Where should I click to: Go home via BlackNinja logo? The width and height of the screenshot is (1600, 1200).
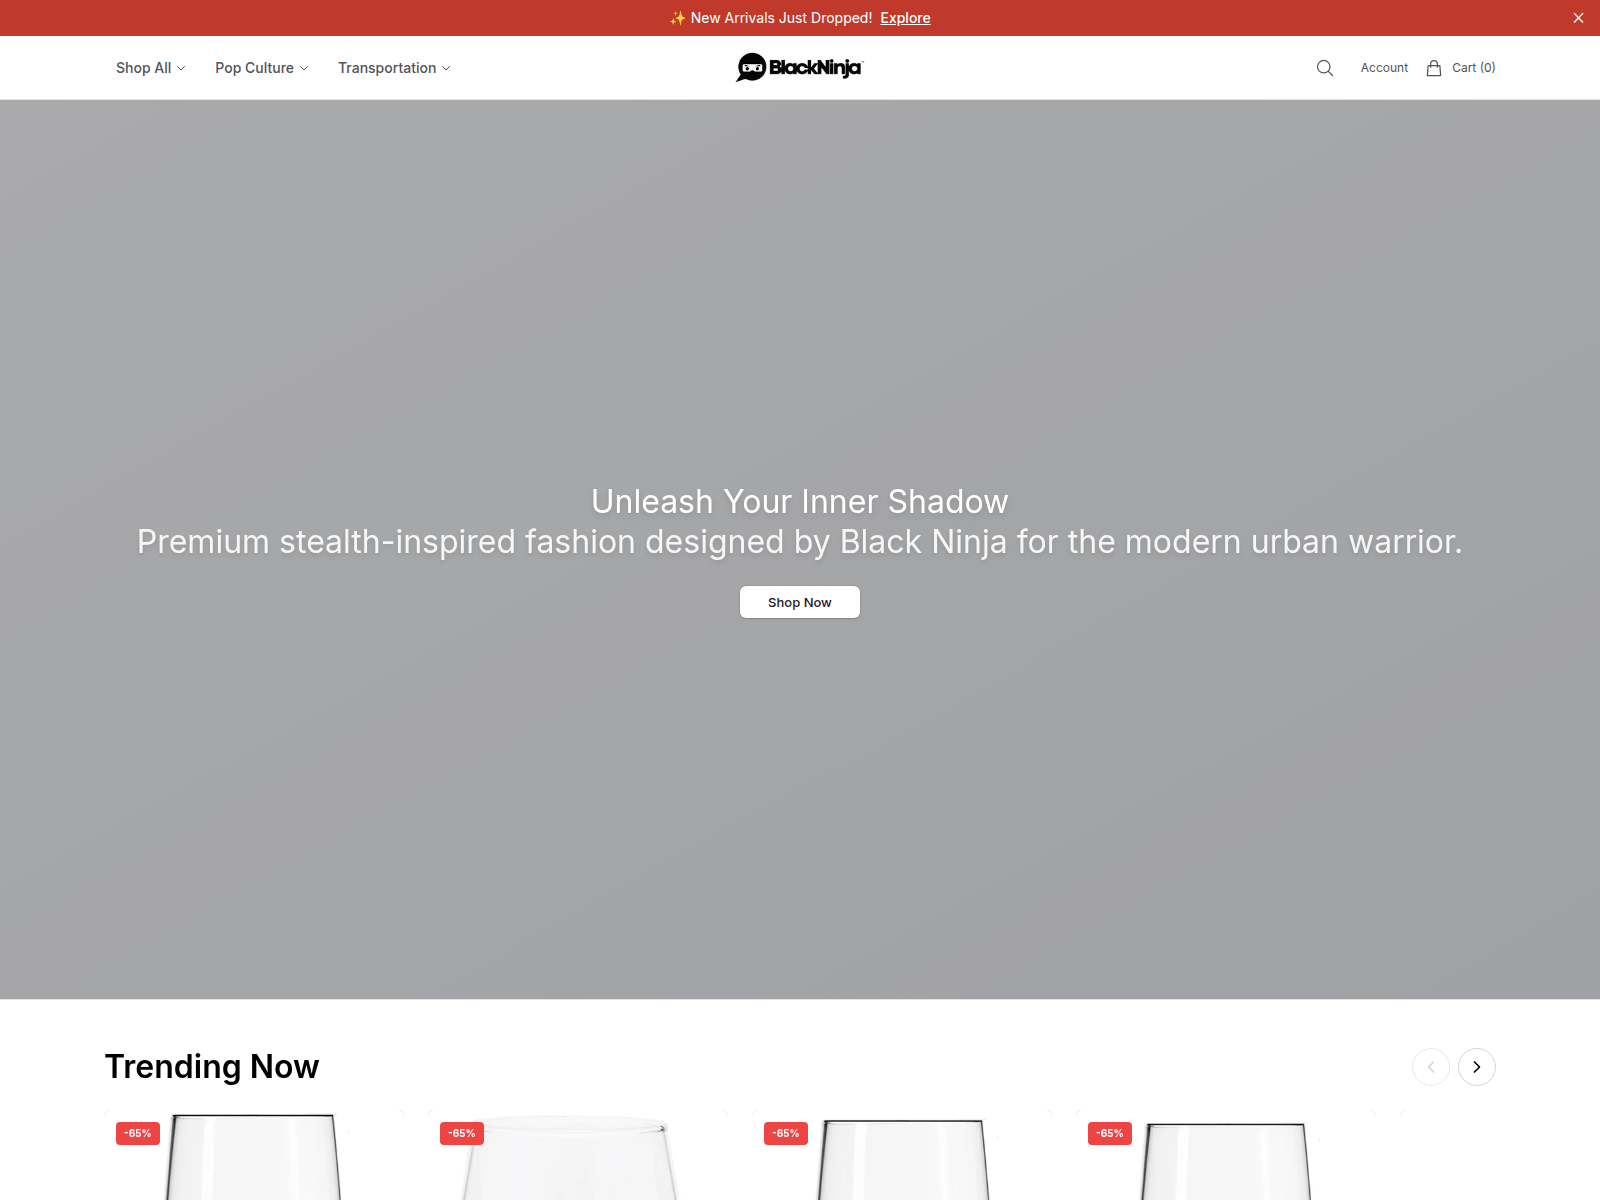pyautogui.click(x=800, y=67)
